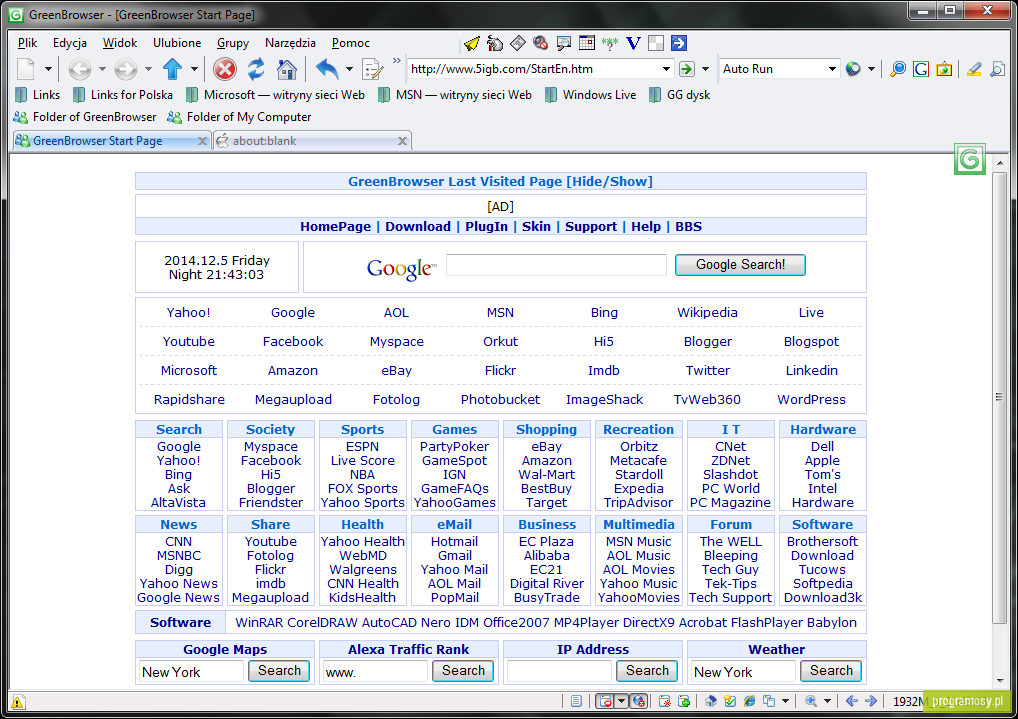Image resolution: width=1018 pixels, height=719 pixels.
Task: Follow the Download link in the navigation bar
Action: (x=417, y=227)
